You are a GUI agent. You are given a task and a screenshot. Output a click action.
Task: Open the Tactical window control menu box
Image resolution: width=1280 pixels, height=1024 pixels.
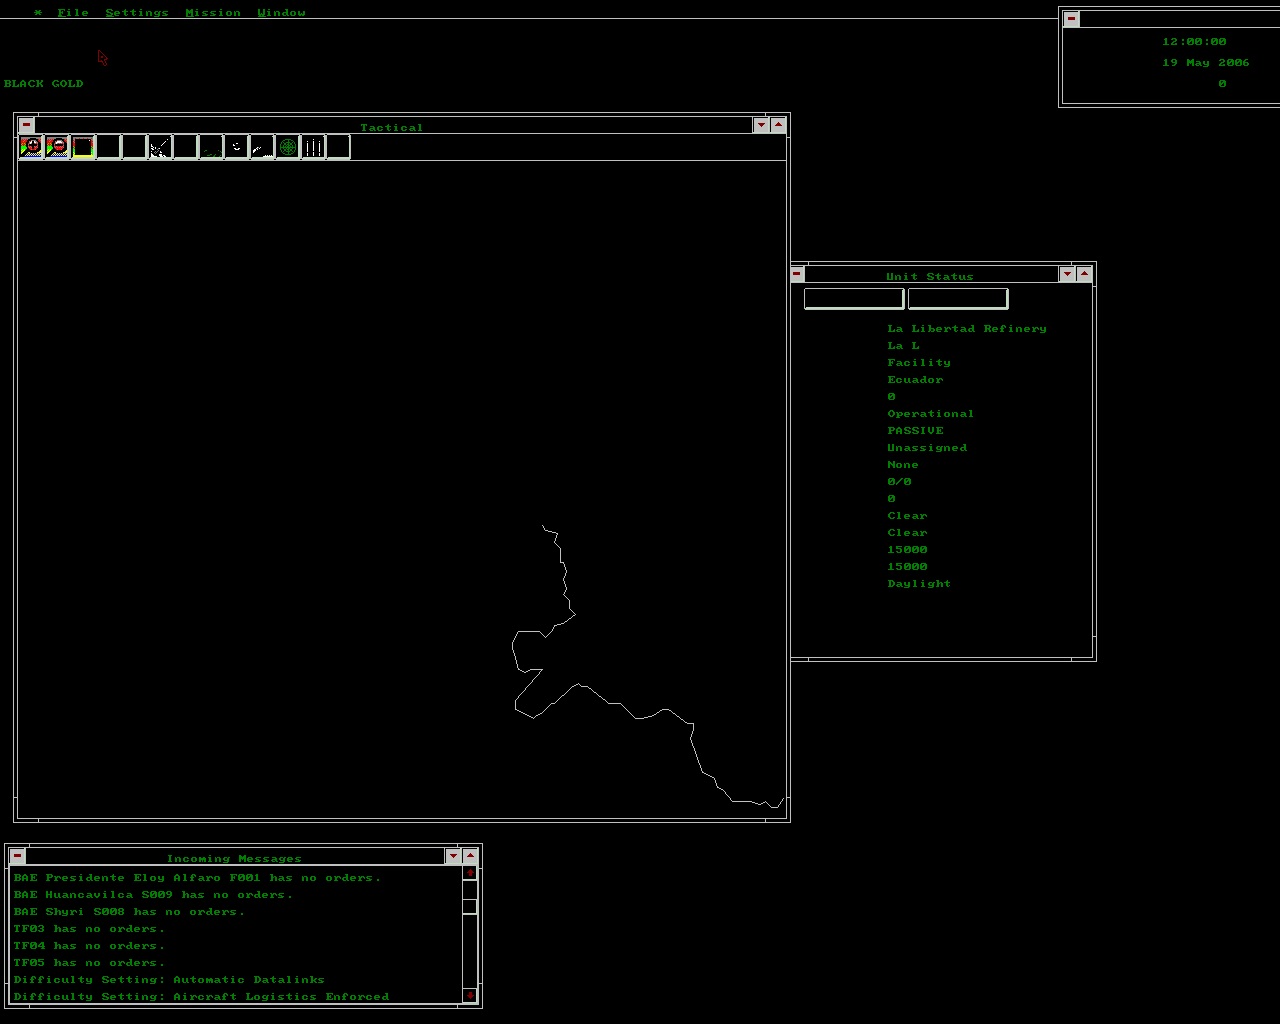[x=26, y=125]
